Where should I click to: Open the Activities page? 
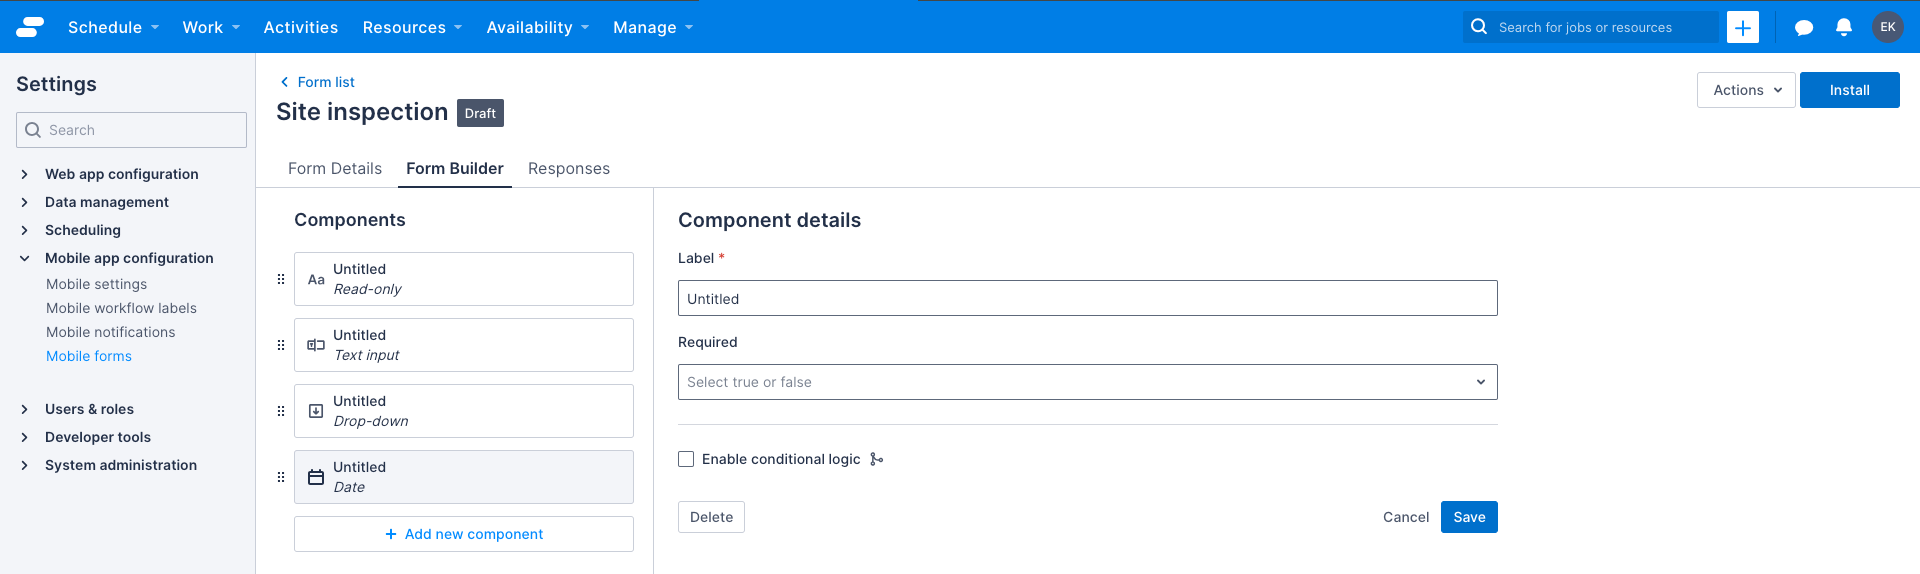[301, 27]
